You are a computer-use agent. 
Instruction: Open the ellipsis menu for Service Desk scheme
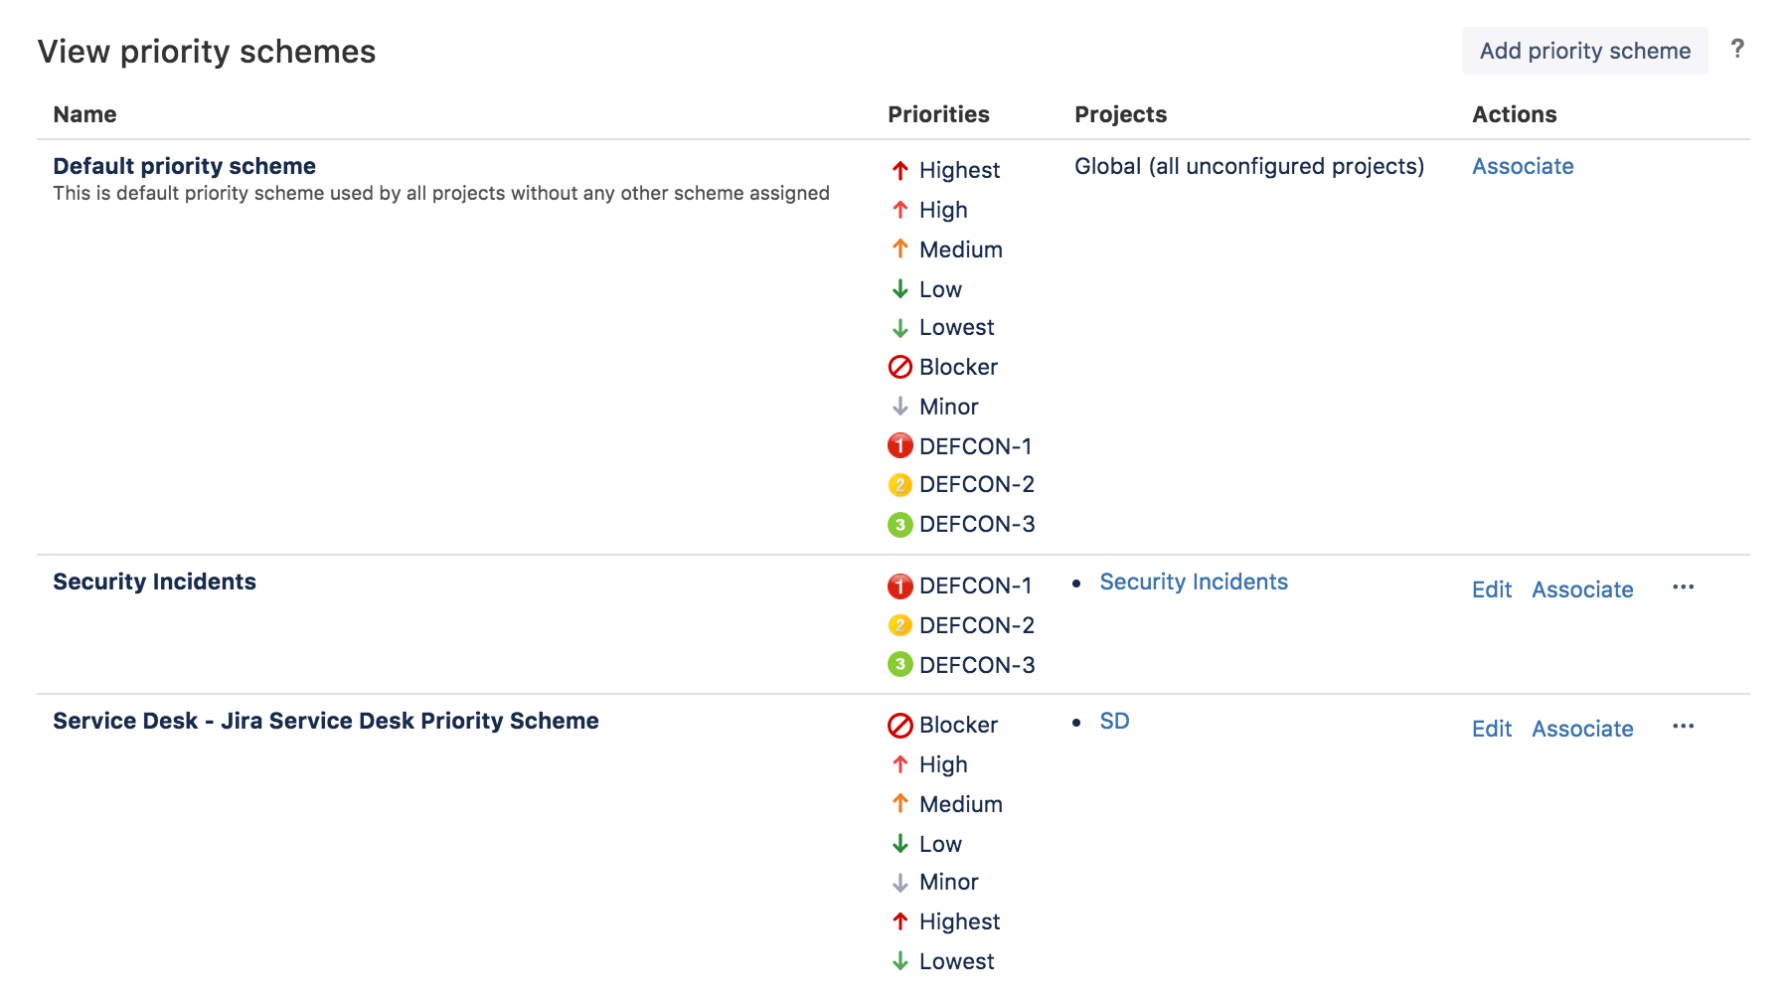click(1683, 727)
